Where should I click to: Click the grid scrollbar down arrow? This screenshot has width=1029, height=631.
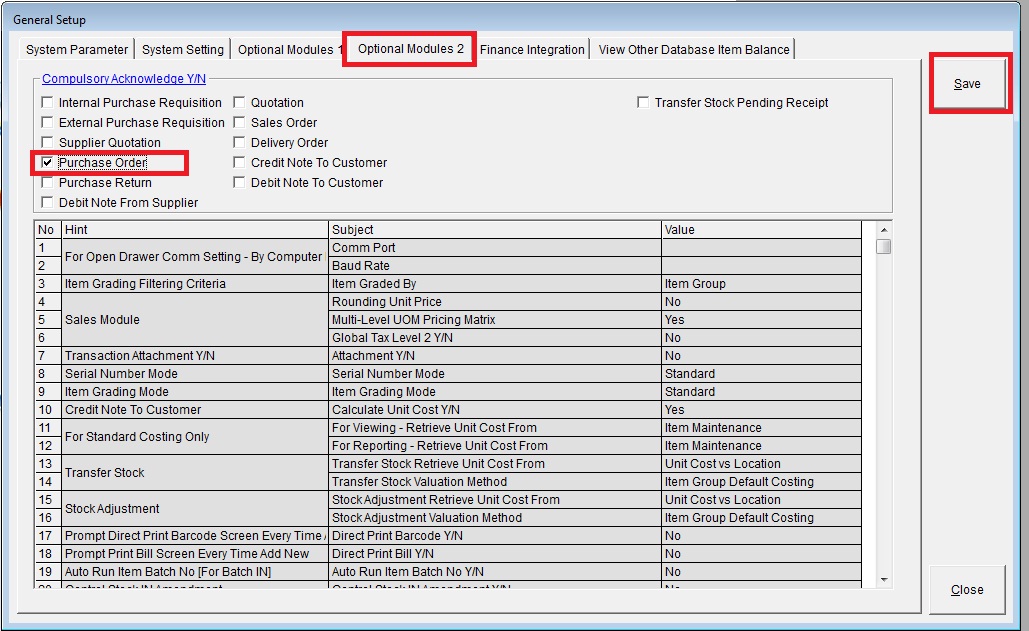(x=884, y=578)
